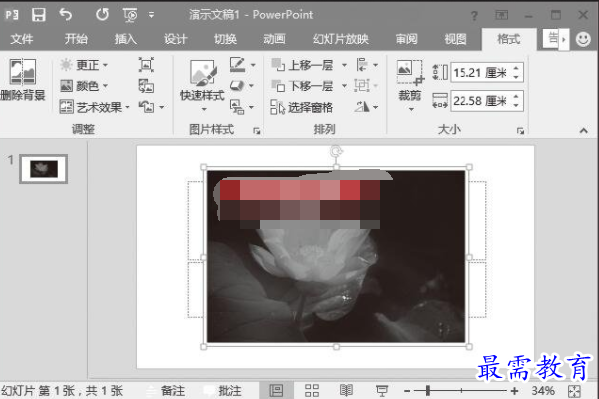Click the Compress Pictures icon
599x399 pixels.
[x=146, y=65]
